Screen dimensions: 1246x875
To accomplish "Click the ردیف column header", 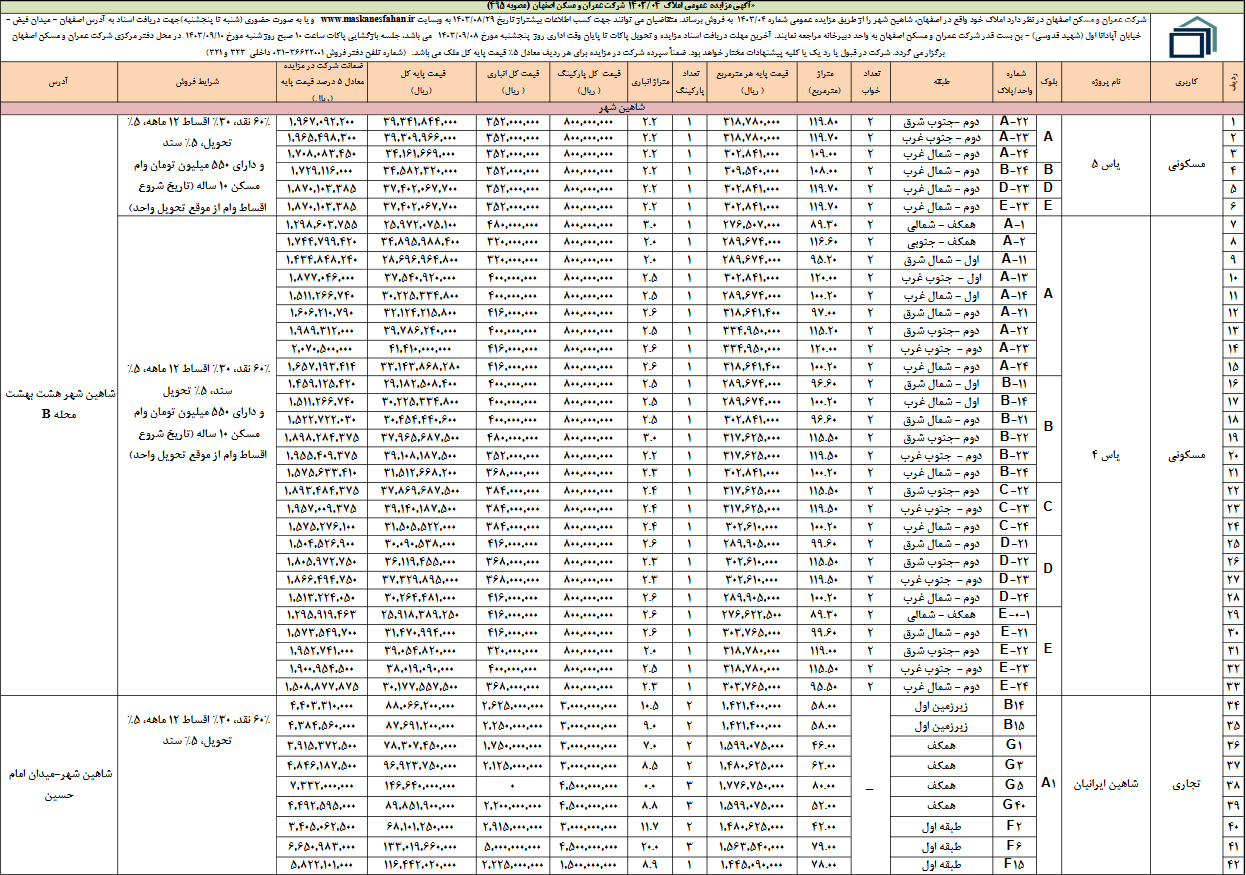I will pos(1233,81).
